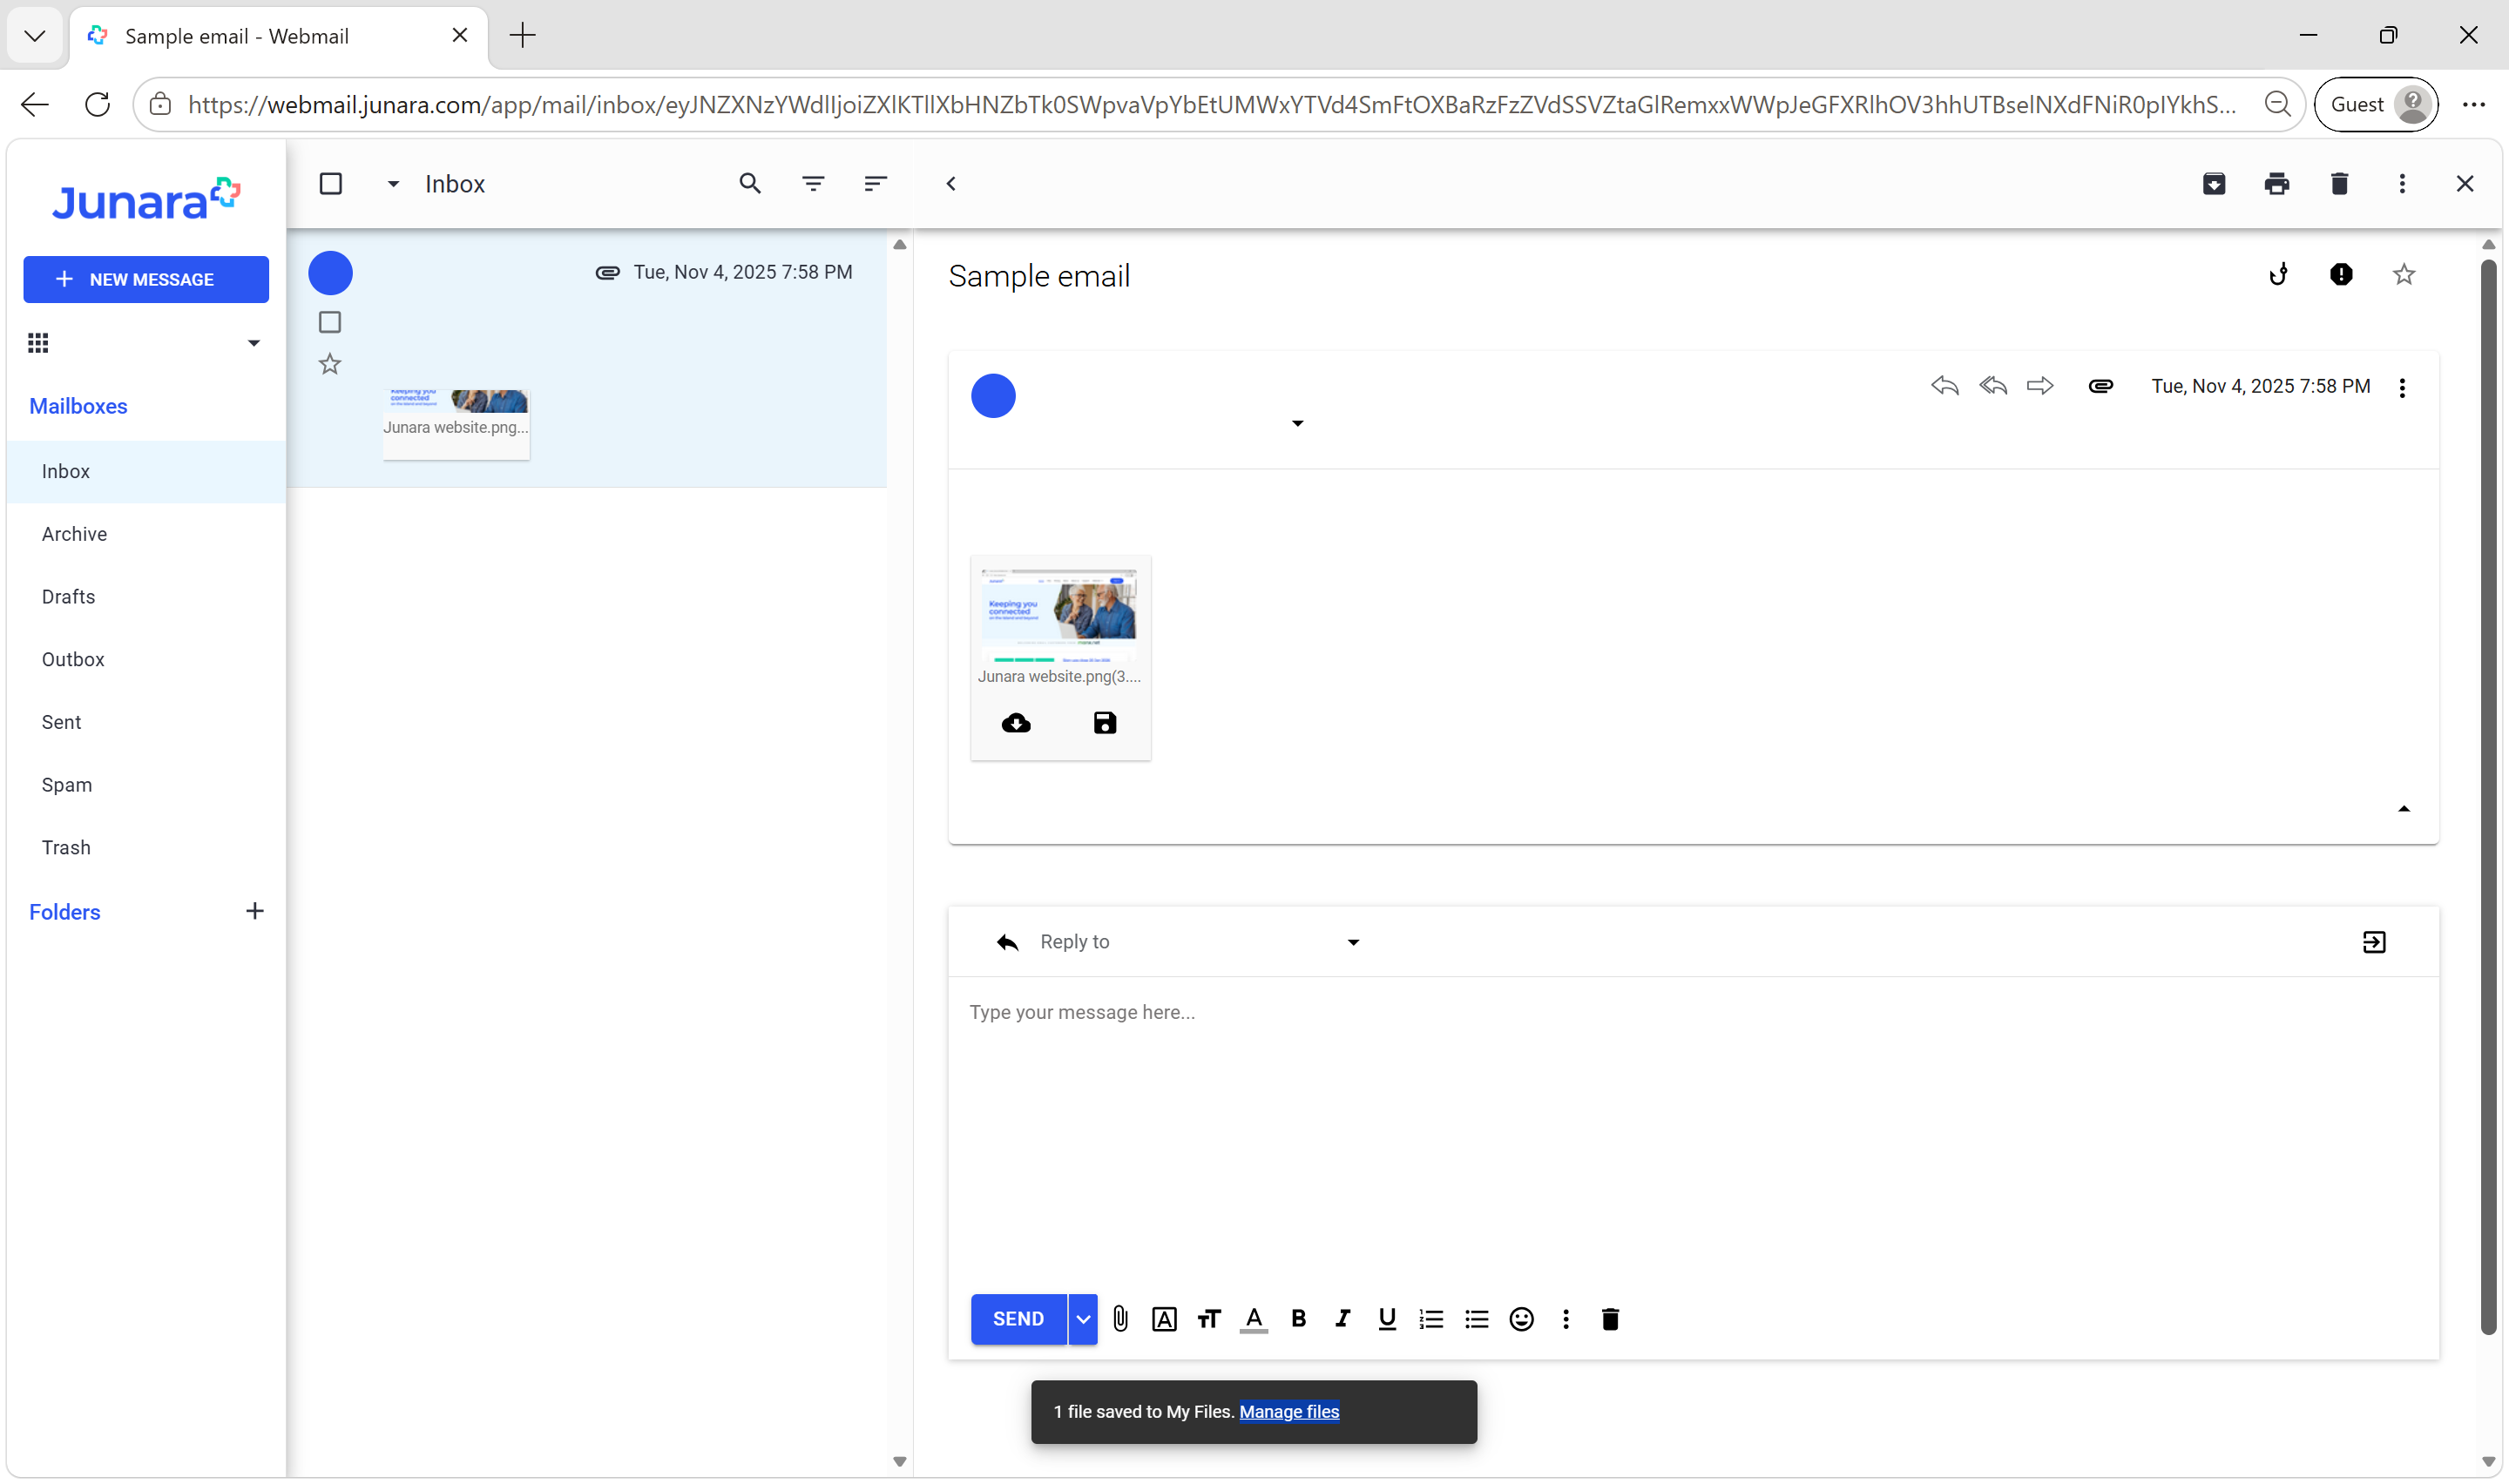
Task: Open the text formatting template icon
Action: point(1164,1319)
